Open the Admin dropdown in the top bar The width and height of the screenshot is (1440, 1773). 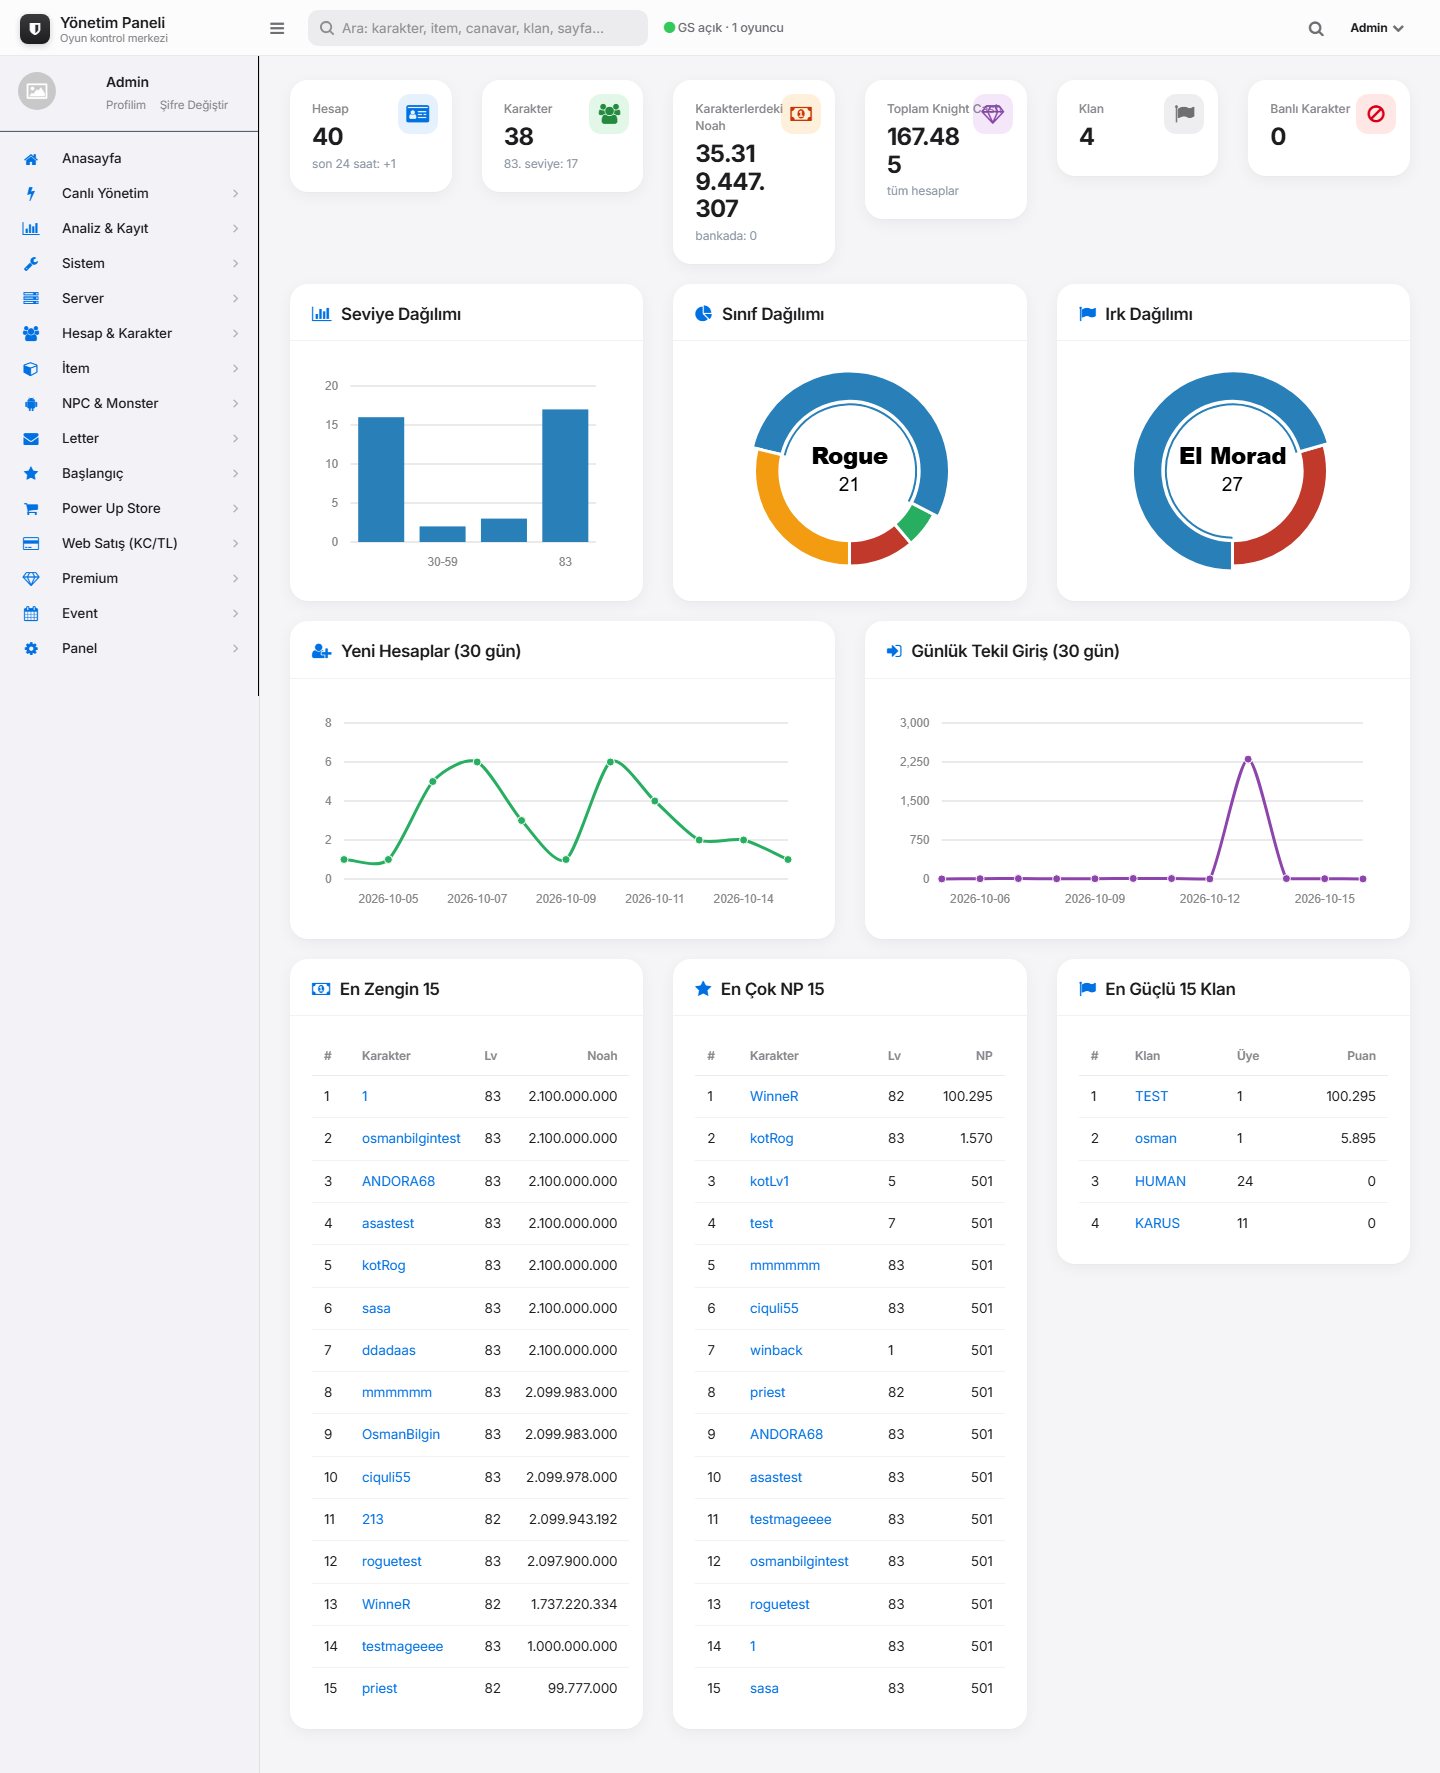pos(1377,28)
